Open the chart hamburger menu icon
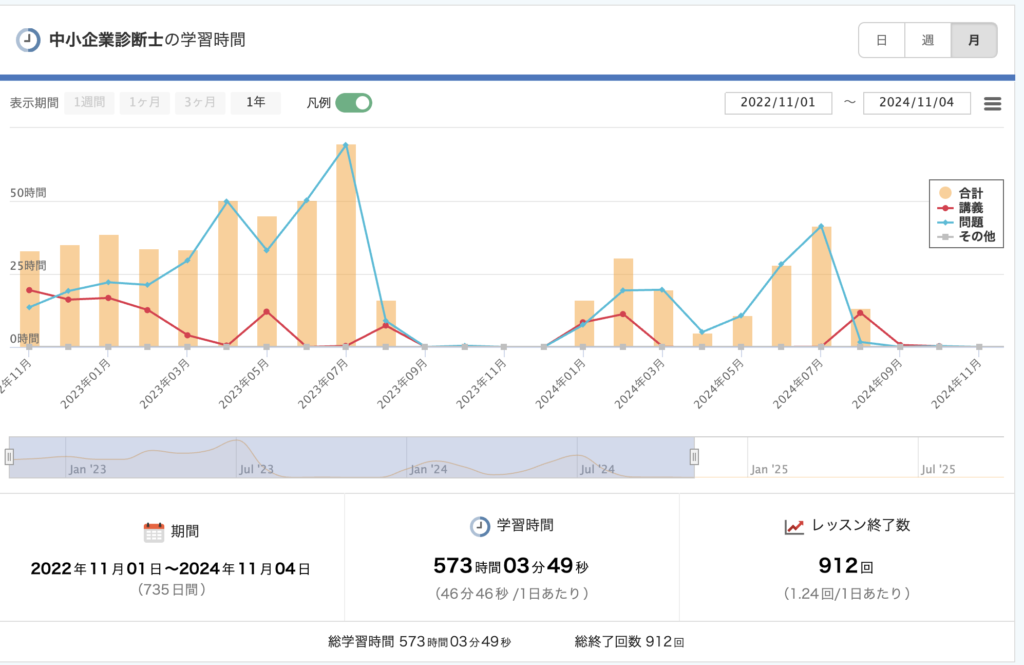The height and width of the screenshot is (665, 1024). pyautogui.click(x=992, y=104)
